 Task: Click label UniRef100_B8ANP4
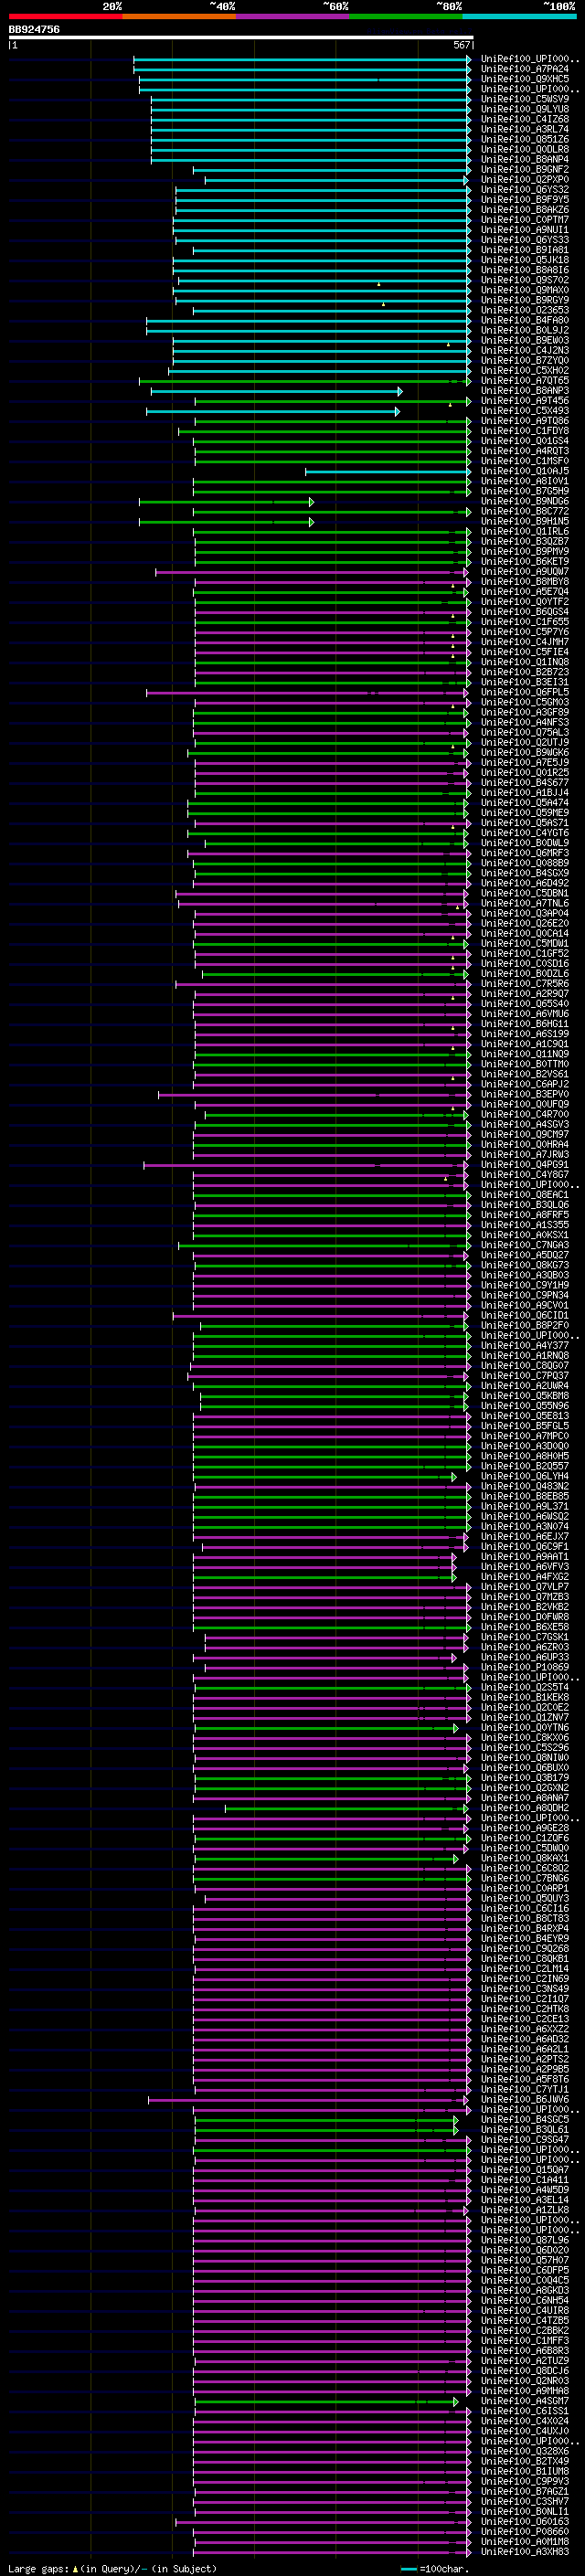pos(525,159)
